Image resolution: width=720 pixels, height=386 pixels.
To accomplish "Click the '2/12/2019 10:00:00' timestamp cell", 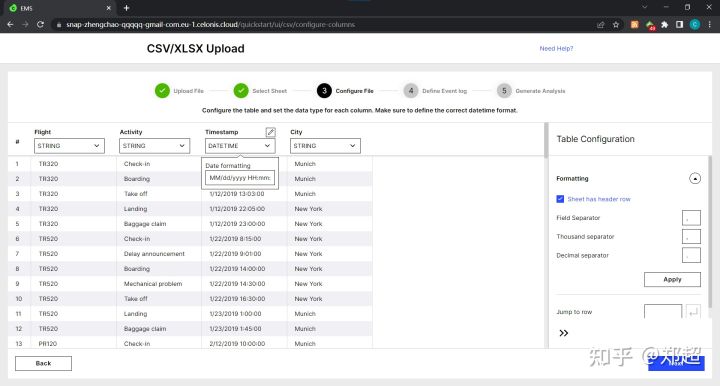I will [x=237, y=343].
